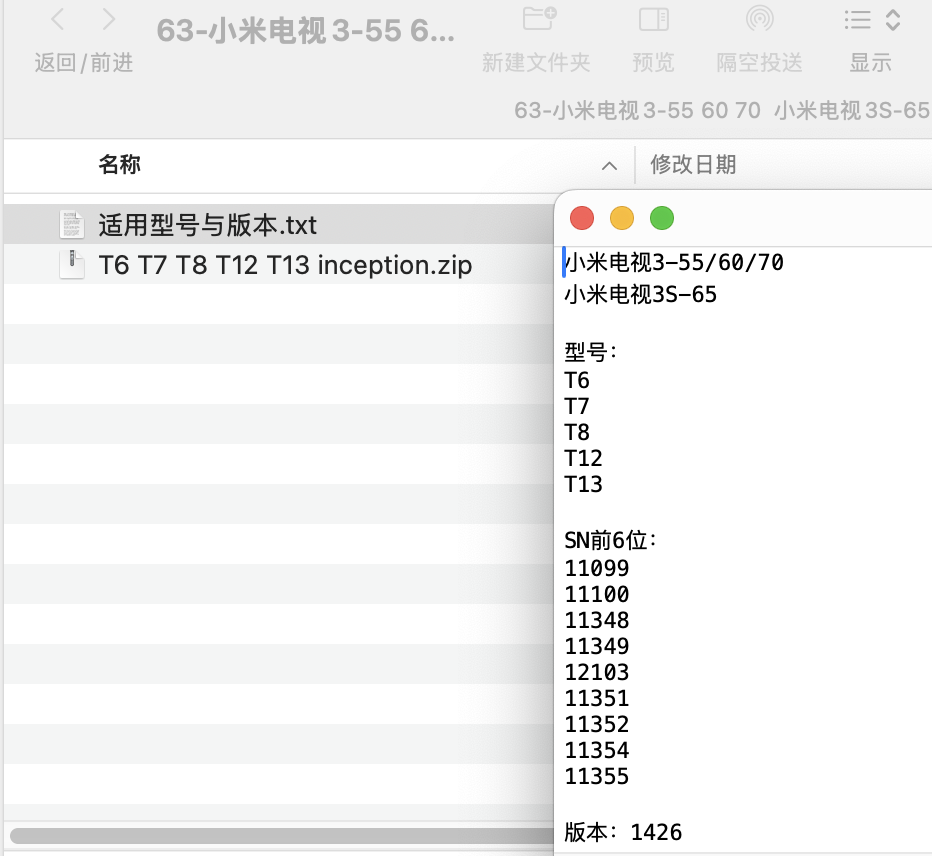This screenshot has height=856, width=932.
Task: Click the SN前6位: label
Action: click(x=610, y=540)
